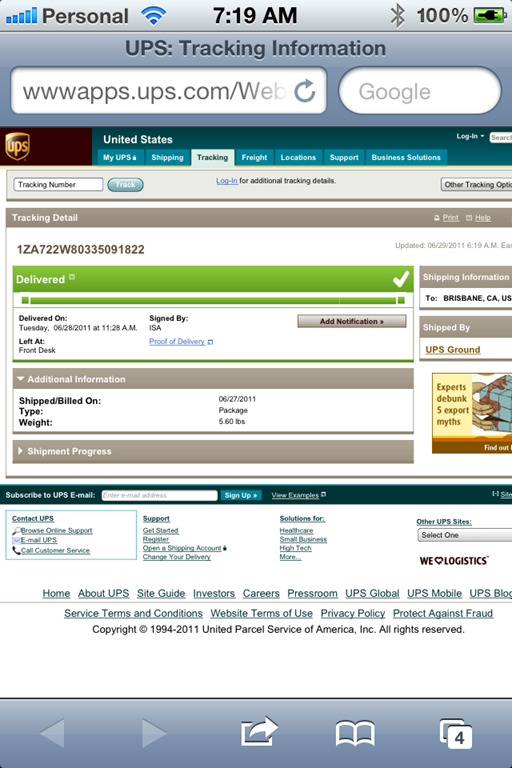Collapse the Additional Information section
The image size is (512, 768).
tap(213, 379)
